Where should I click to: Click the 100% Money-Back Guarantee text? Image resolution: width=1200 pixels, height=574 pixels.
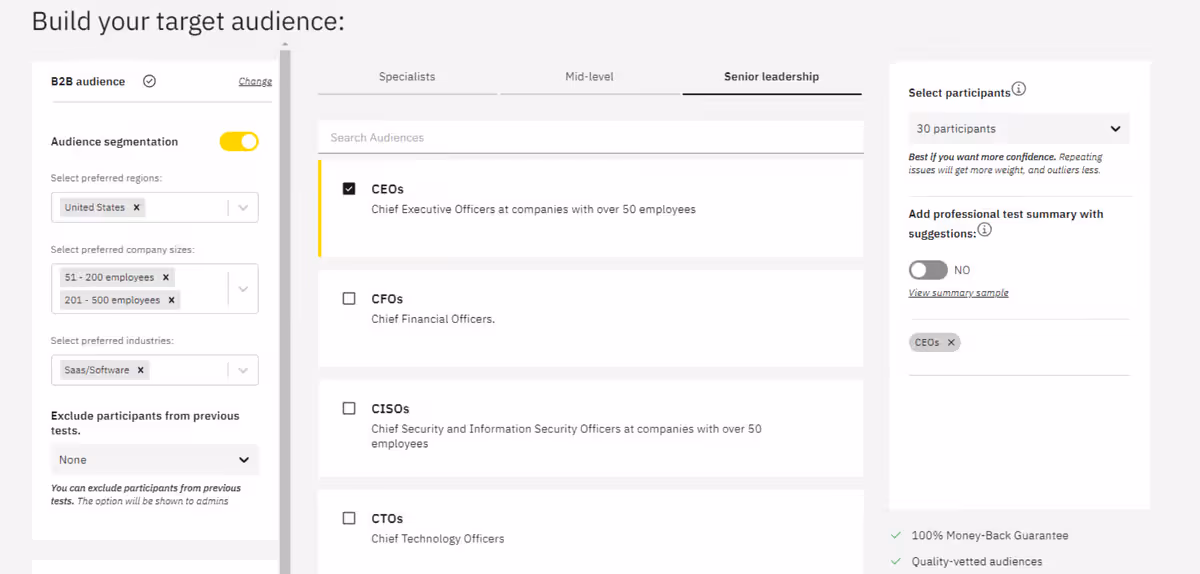coord(990,536)
